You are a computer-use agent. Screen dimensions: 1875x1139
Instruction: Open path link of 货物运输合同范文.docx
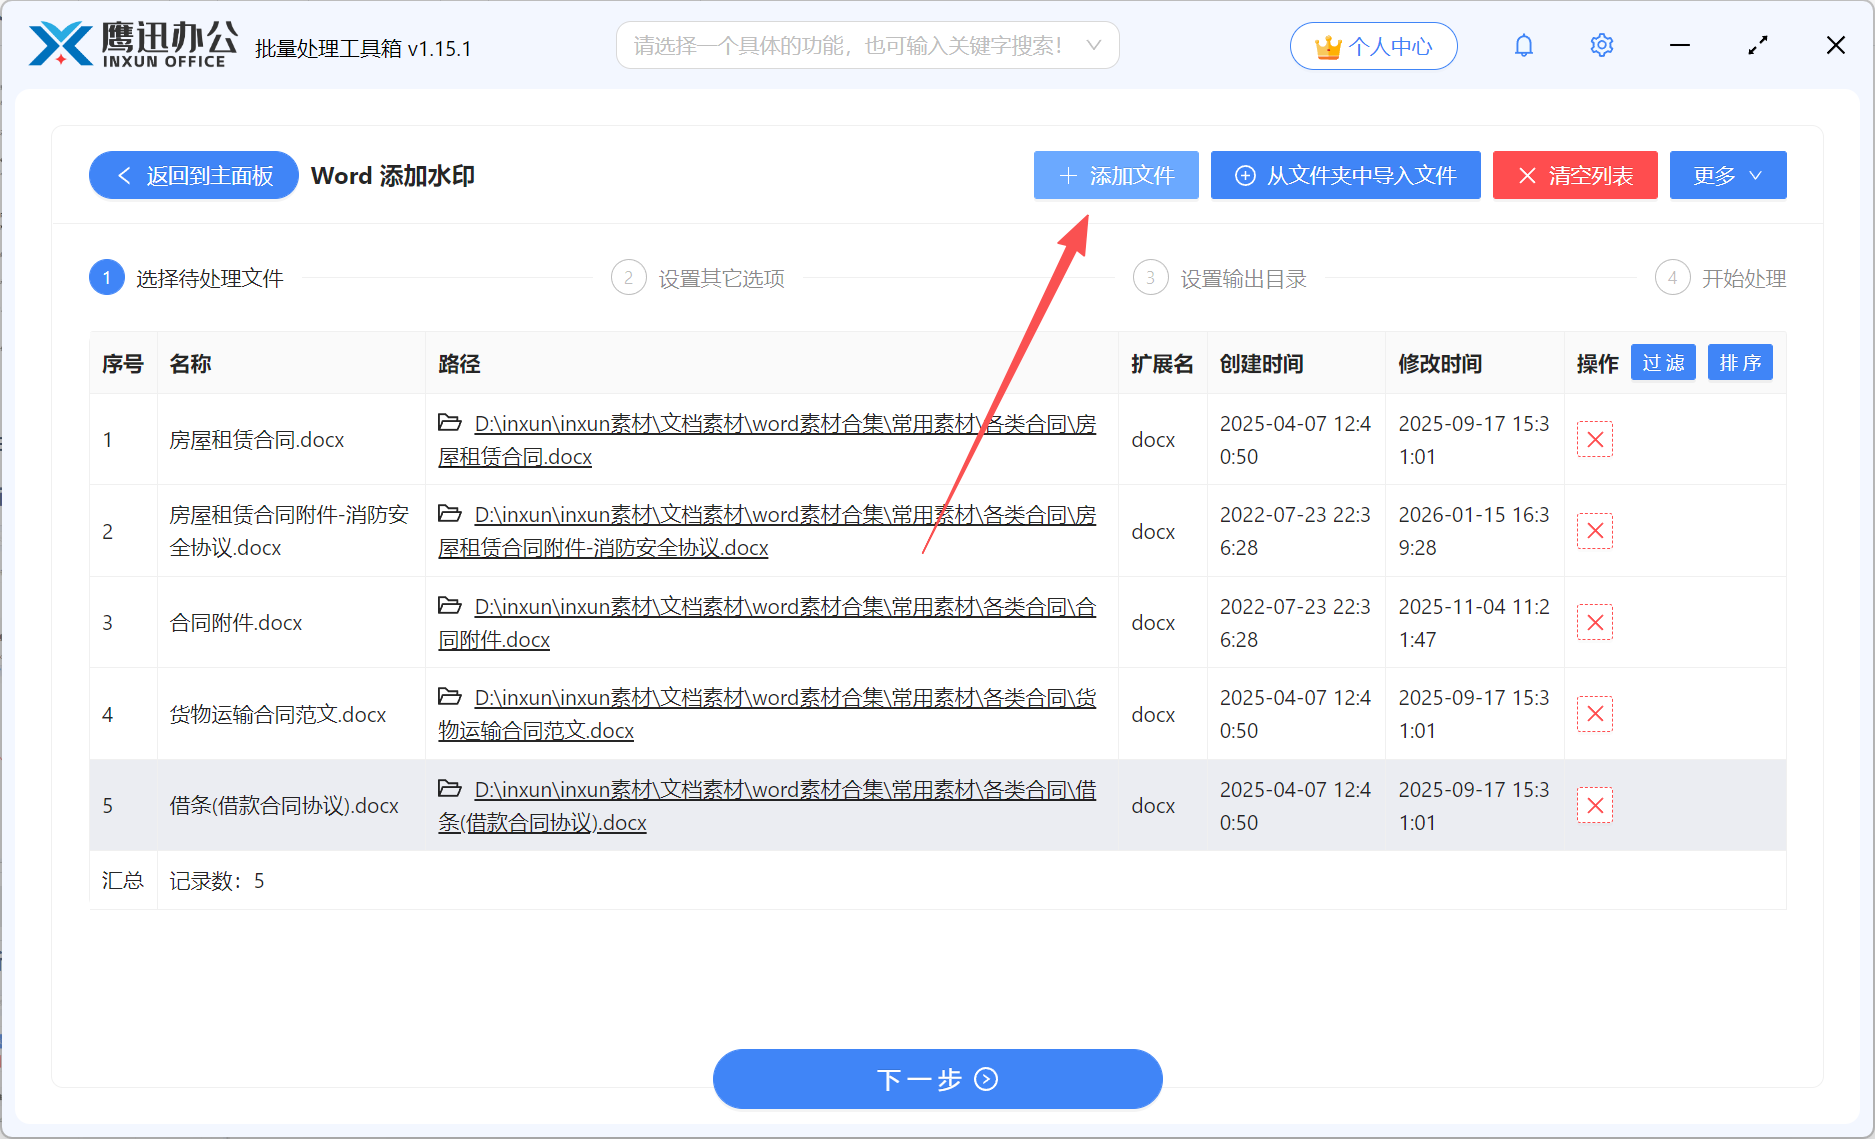[x=767, y=714]
